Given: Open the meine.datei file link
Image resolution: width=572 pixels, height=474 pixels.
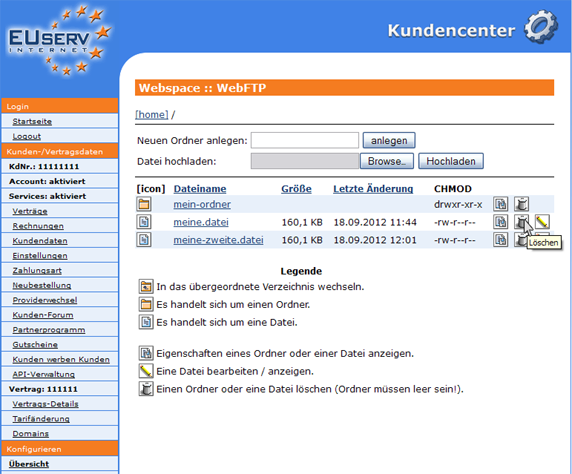Looking at the screenshot, I should point(201,222).
